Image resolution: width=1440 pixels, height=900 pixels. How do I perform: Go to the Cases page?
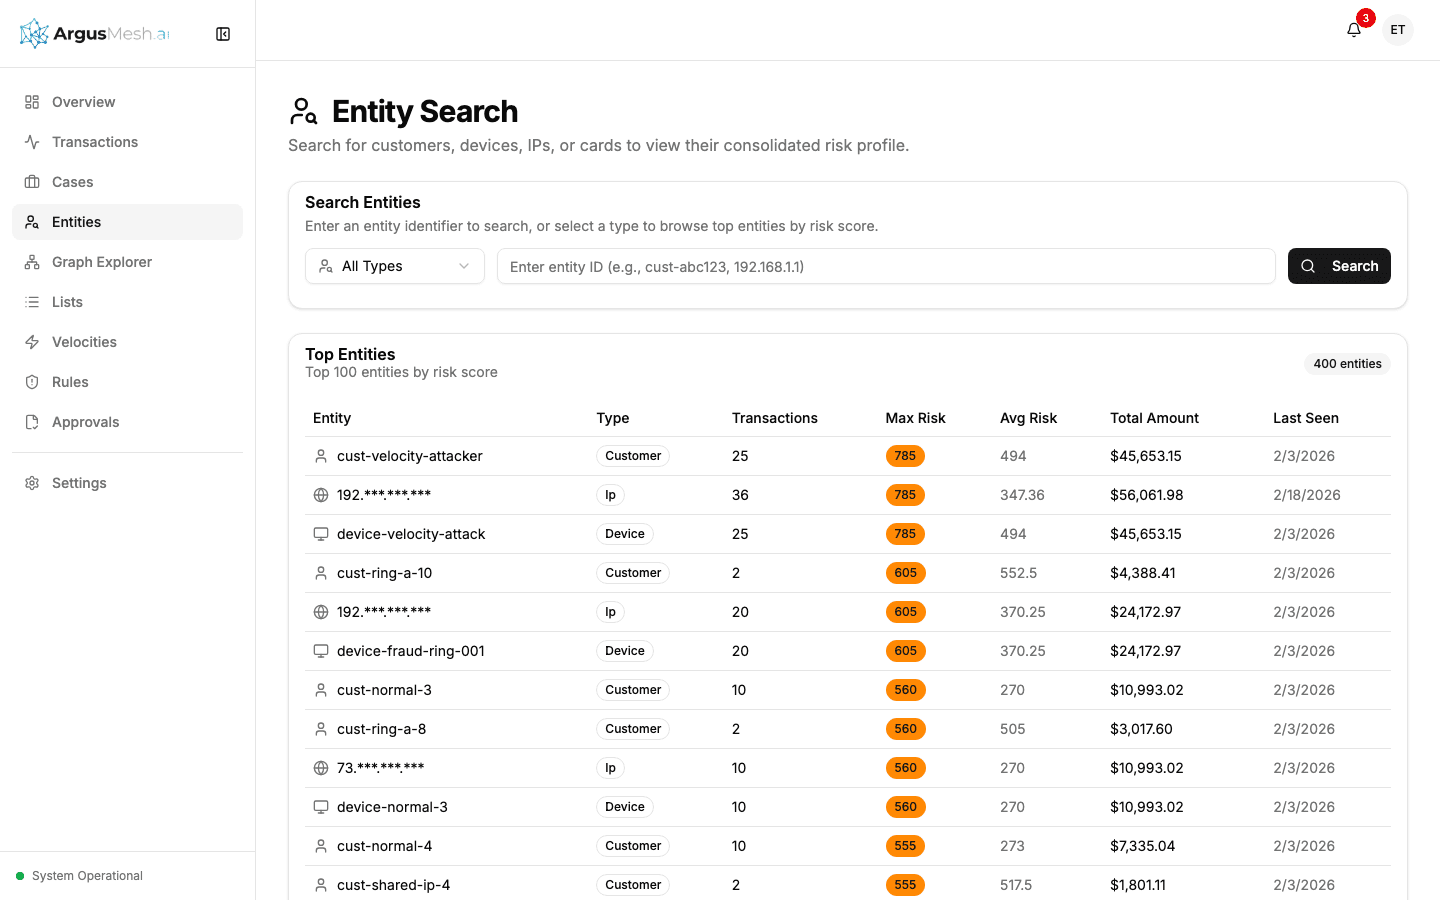[x=71, y=181]
